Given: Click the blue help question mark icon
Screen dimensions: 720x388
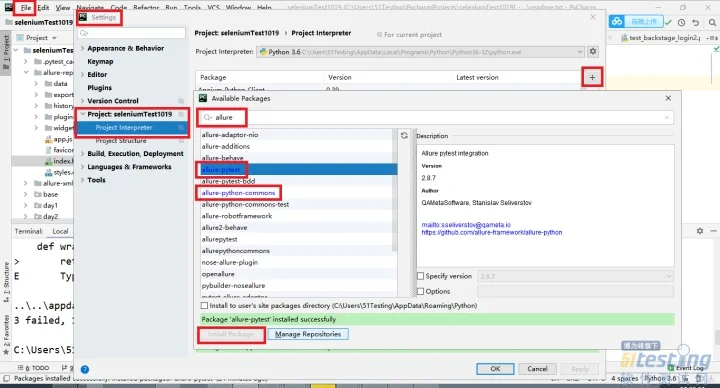Looking at the screenshot, I should [x=85, y=369].
